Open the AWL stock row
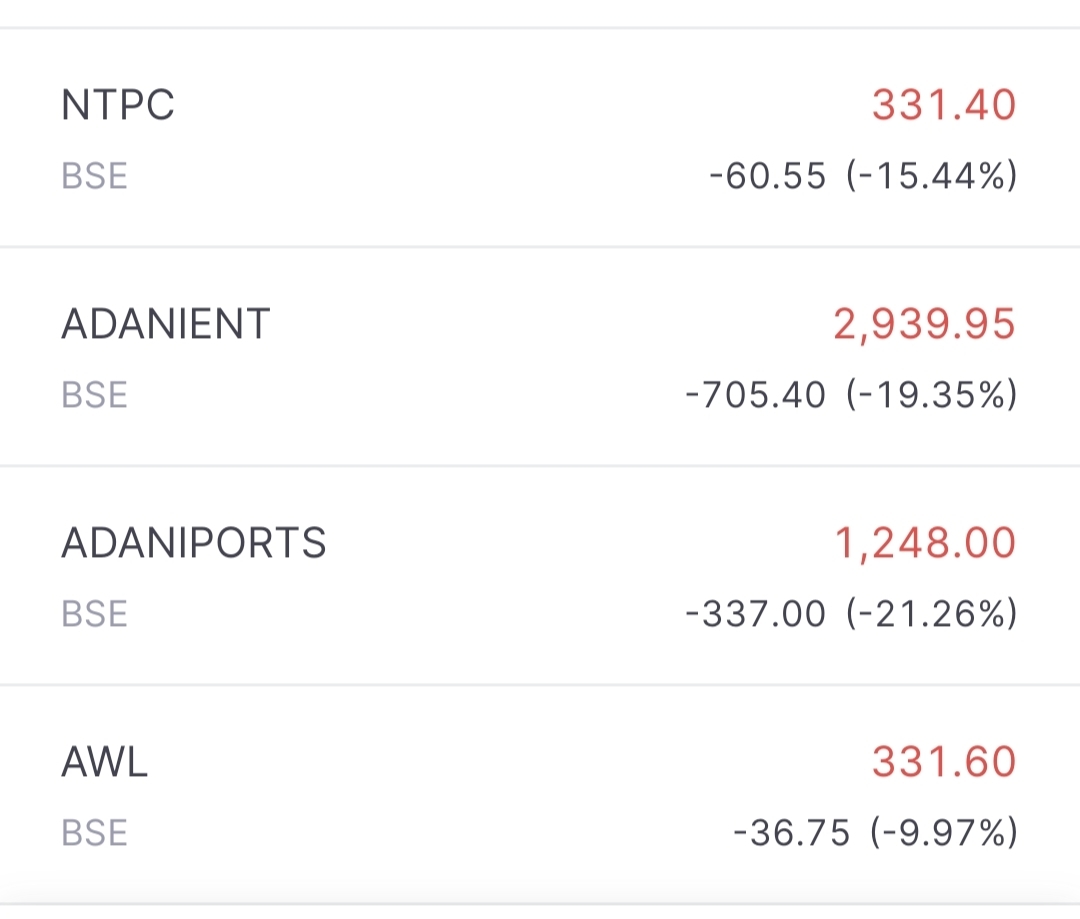This screenshot has width=1080, height=919. pos(105,762)
